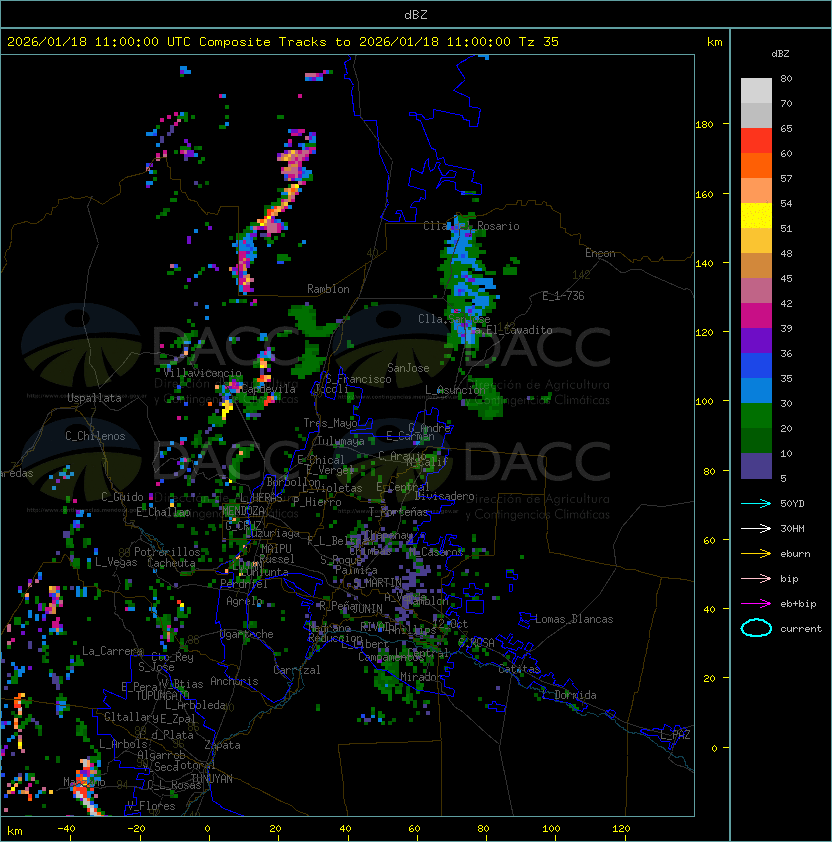Click the Tulumaya map label
Image resolution: width=832 pixels, height=842 pixels.
(x=341, y=441)
